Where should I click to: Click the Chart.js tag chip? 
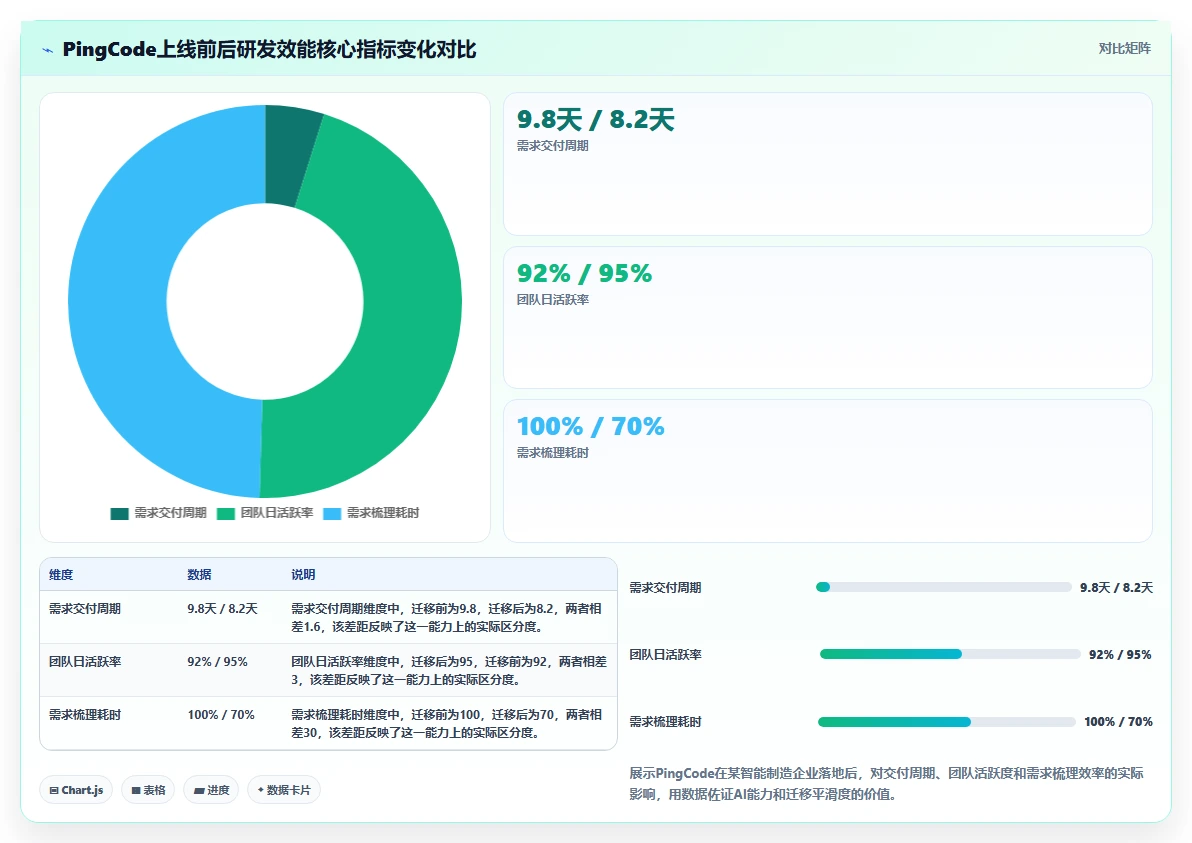point(76,790)
